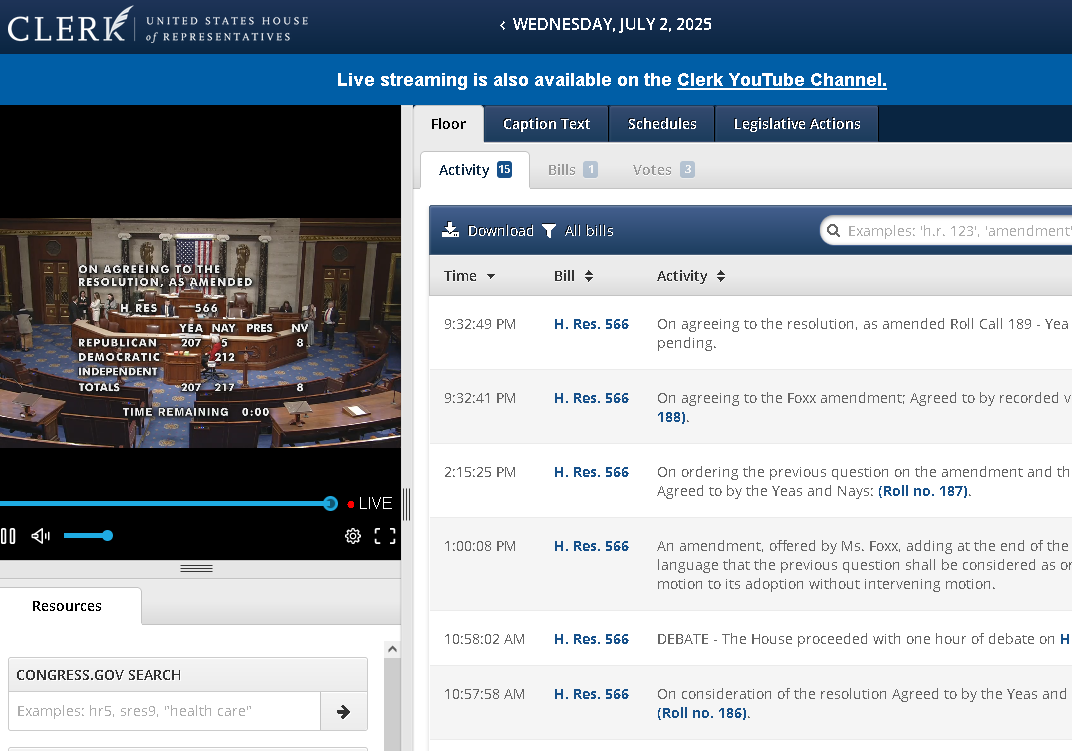Sort by the Time column
1072x751 pixels.
coord(469,276)
